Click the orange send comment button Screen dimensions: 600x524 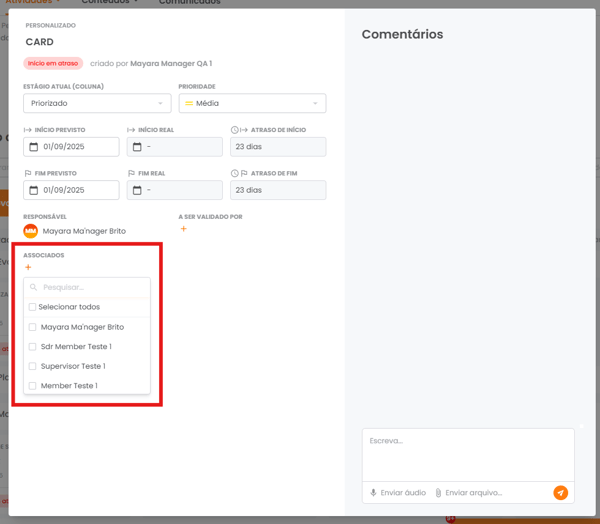click(x=560, y=492)
